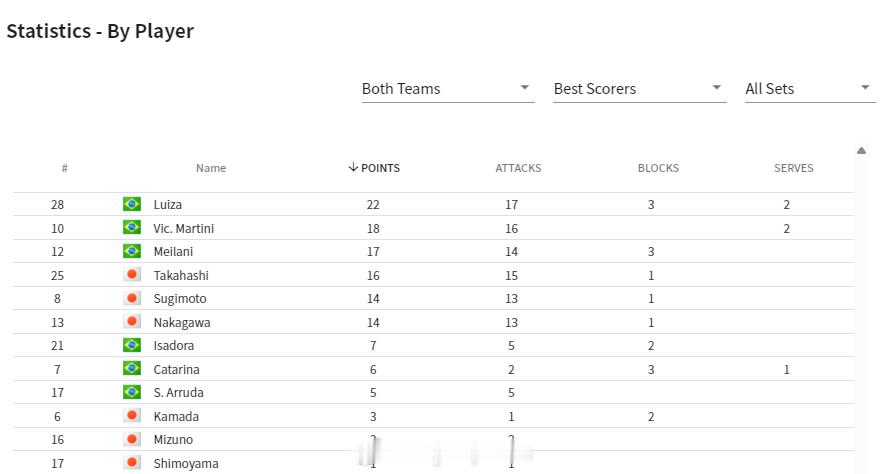Screen dimensions: 888x474
Task: Click Japan flag next to Sugimoto
Action: pyautogui.click(x=132, y=298)
